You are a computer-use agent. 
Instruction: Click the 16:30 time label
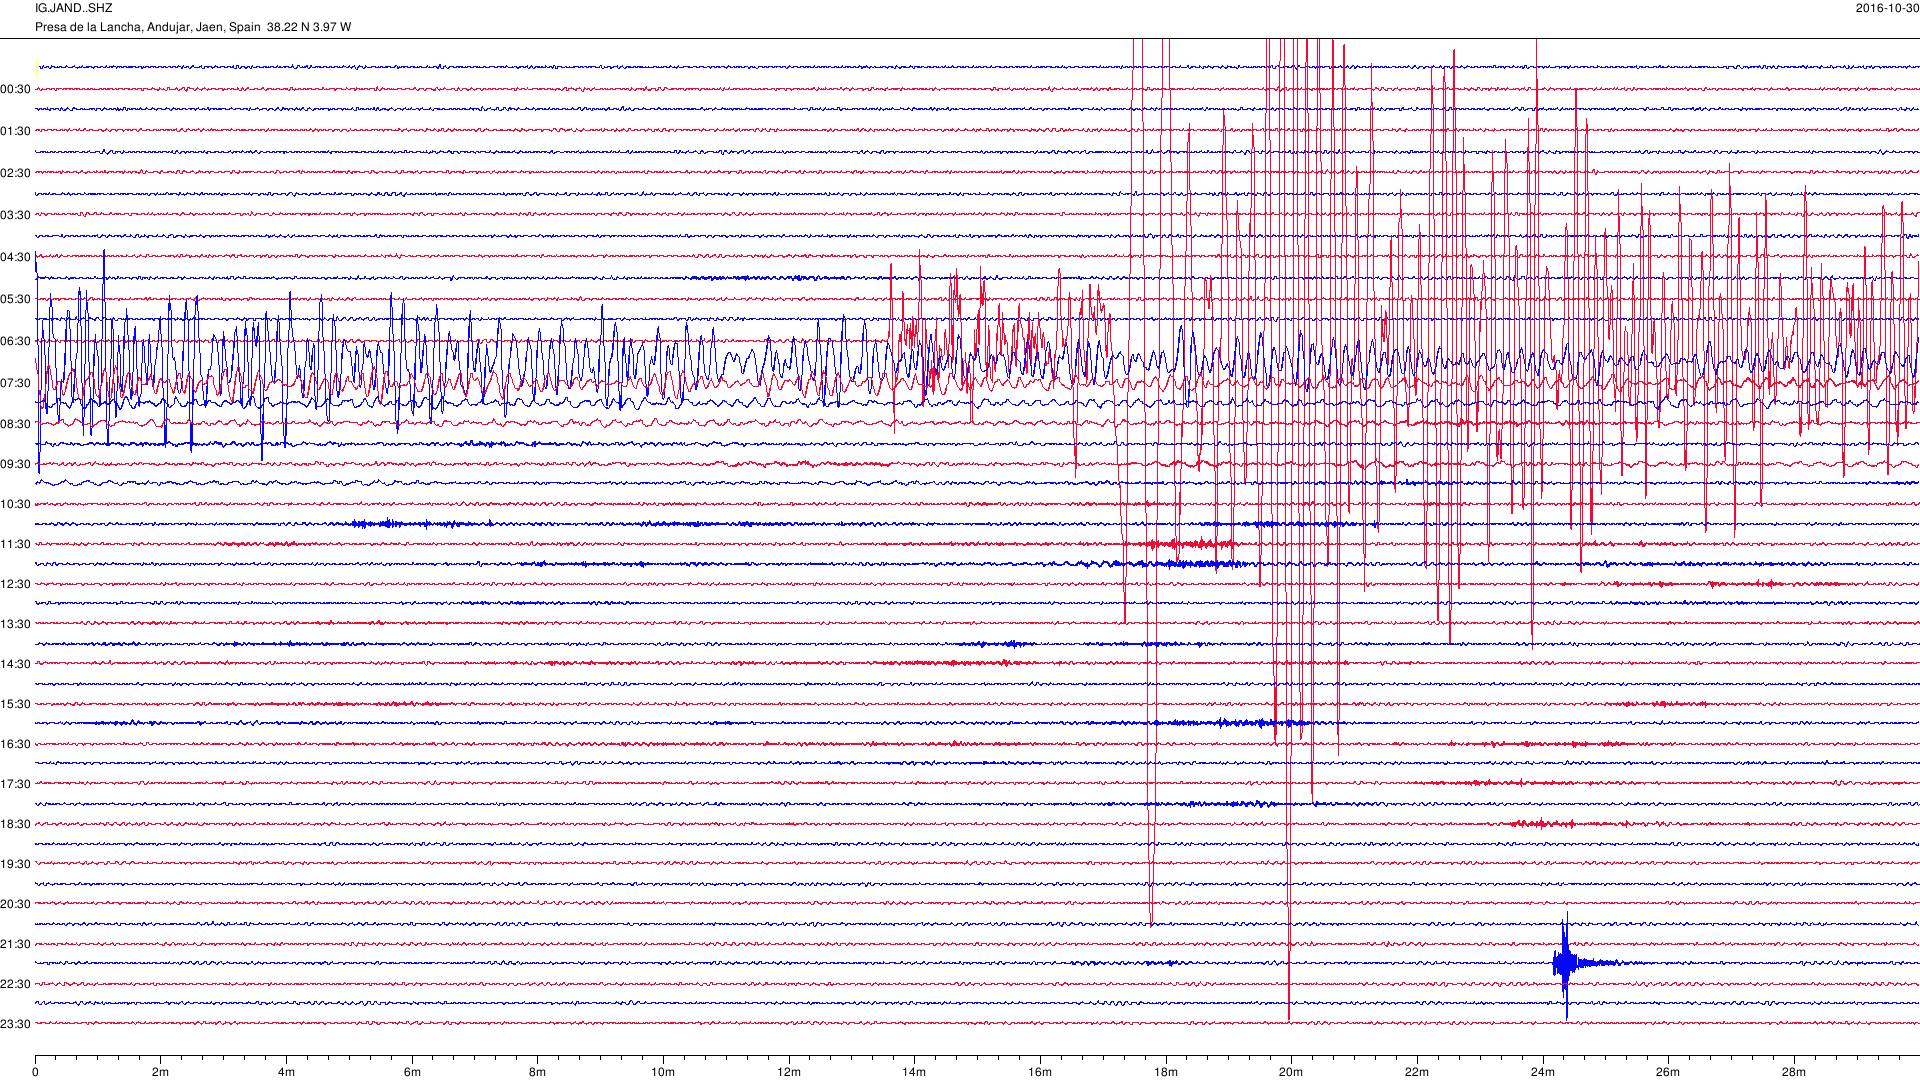[x=15, y=745]
